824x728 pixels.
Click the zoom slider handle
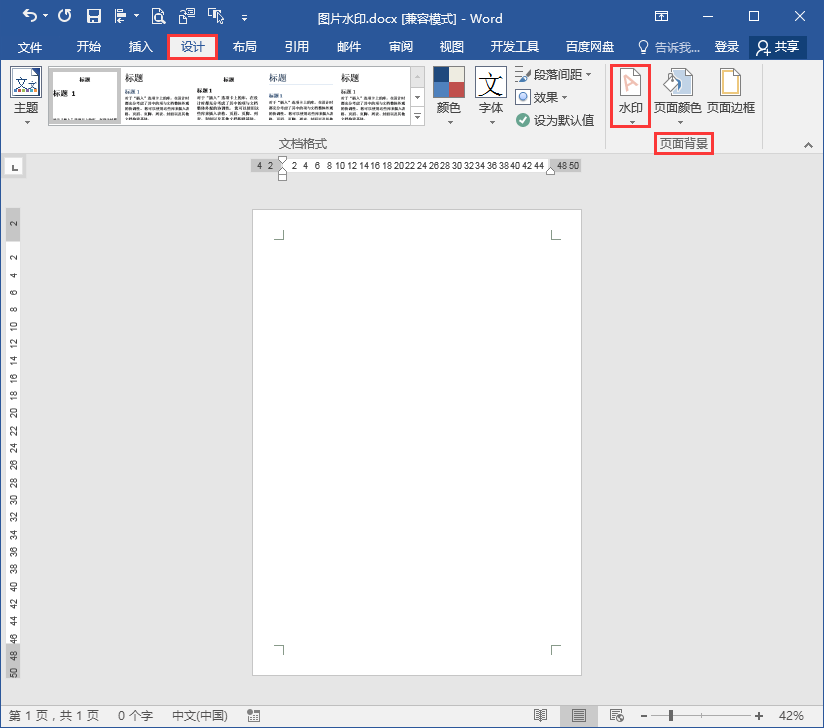pos(671,715)
